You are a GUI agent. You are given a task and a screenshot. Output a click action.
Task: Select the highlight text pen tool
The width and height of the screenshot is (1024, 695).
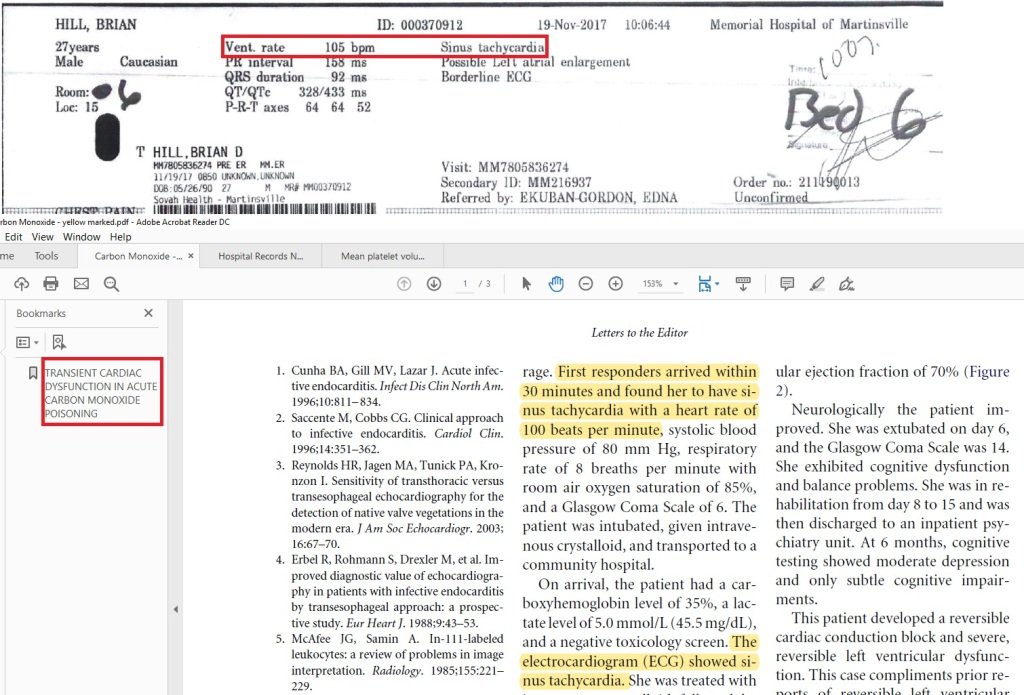click(x=817, y=283)
